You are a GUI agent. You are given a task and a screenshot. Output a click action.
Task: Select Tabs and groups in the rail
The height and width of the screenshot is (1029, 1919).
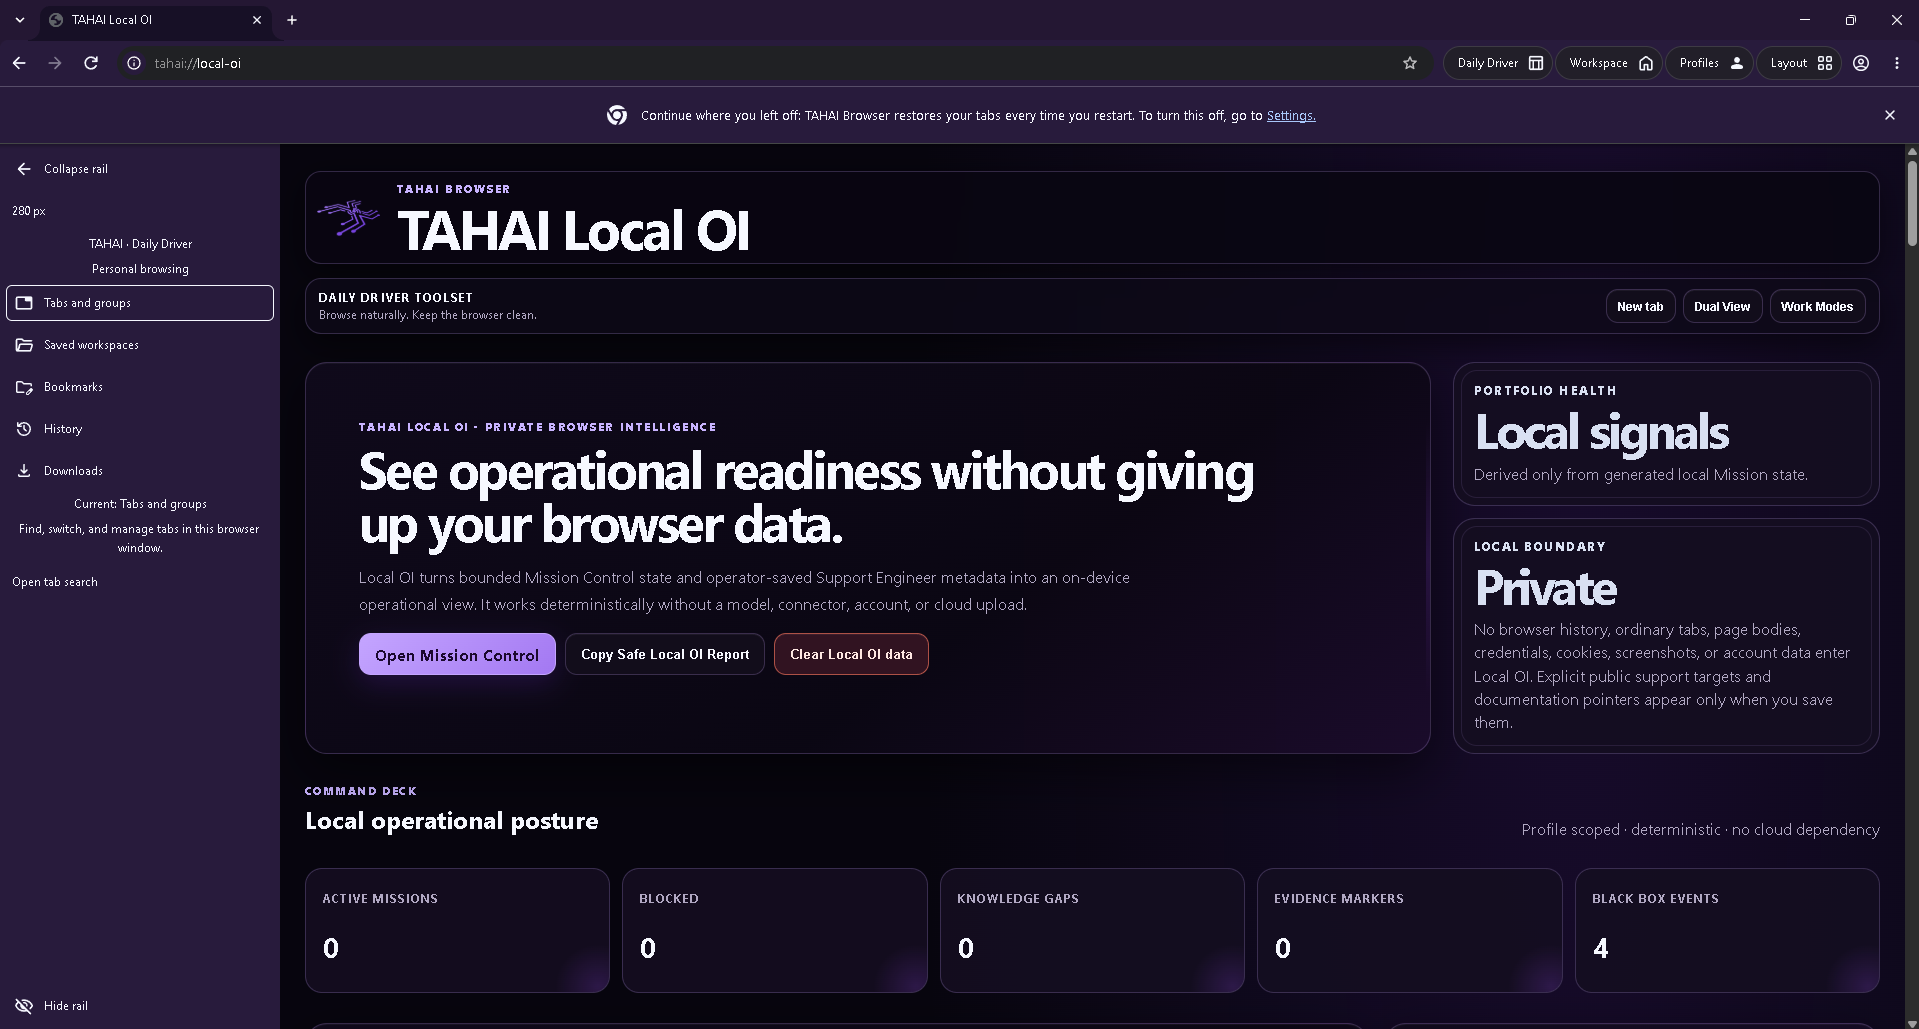click(x=140, y=303)
